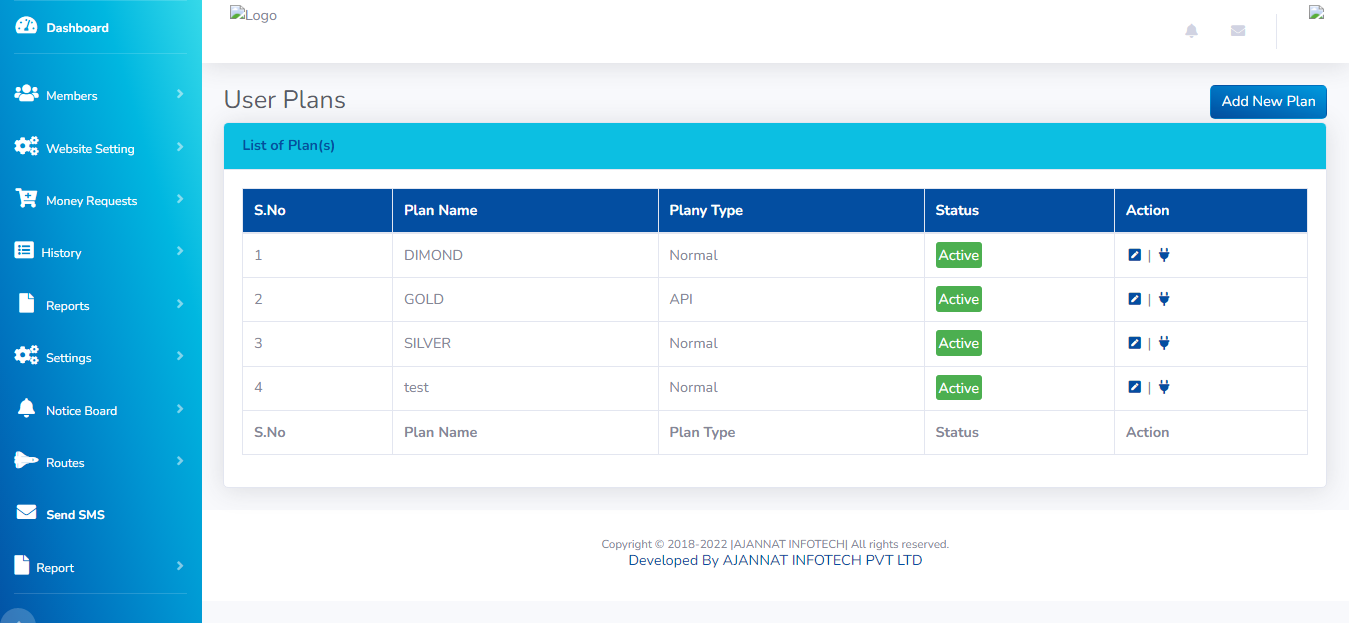Click the plug icon for test plan
The height and width of the screenshot is (623, 1349).
coord(1163,387)
